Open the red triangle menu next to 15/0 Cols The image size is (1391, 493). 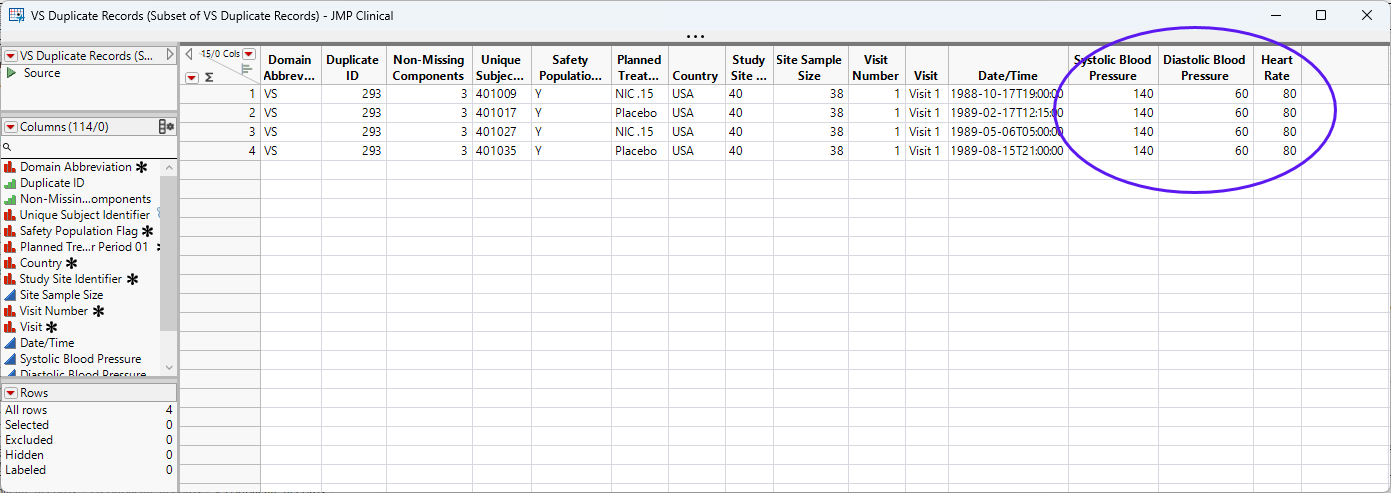[x=250, y=54]
